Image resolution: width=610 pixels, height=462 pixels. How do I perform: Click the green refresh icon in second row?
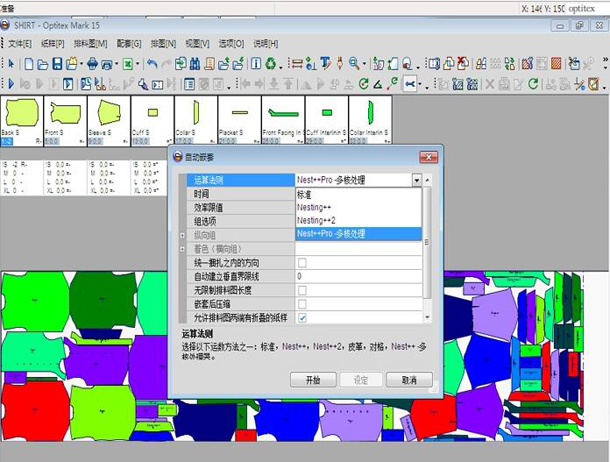tap(533, 84)
